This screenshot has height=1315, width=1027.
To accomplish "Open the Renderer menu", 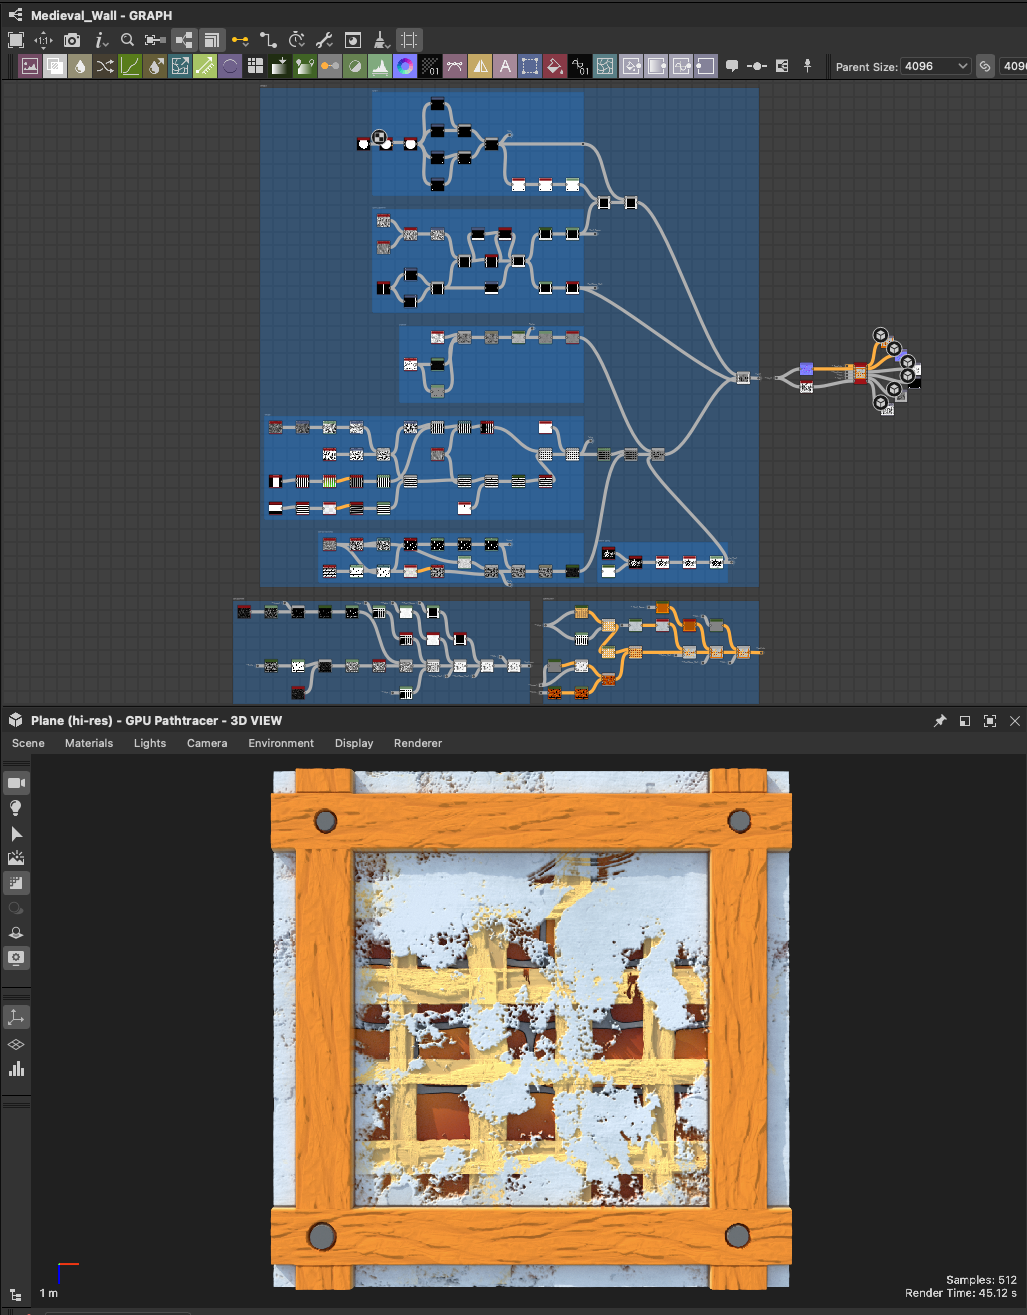I will 418,743.
